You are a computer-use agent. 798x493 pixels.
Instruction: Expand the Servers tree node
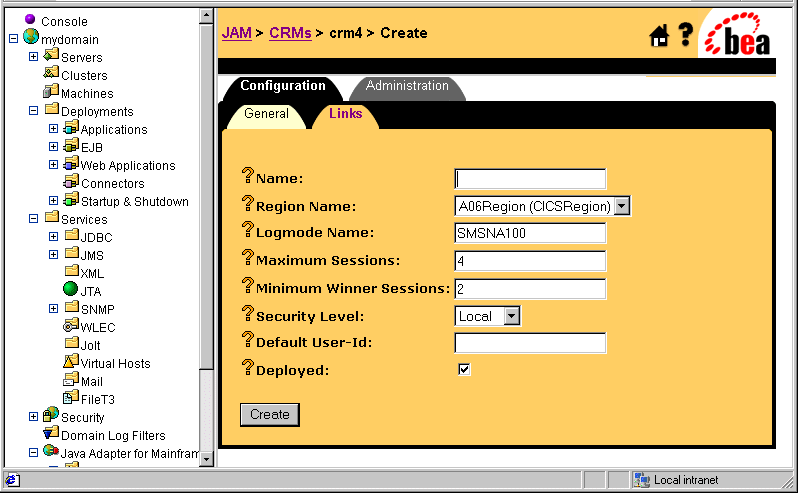(x=34, y=56)
